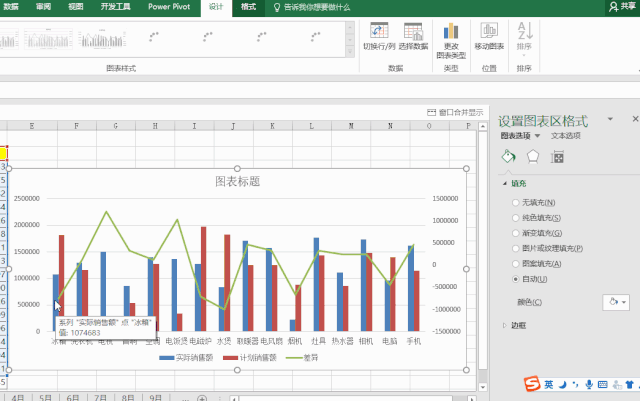Image resolution: width=640 pixels, height=401 pixels.
Task: Open Sogou soft keyboard icon
Action: tap(602, 384)
